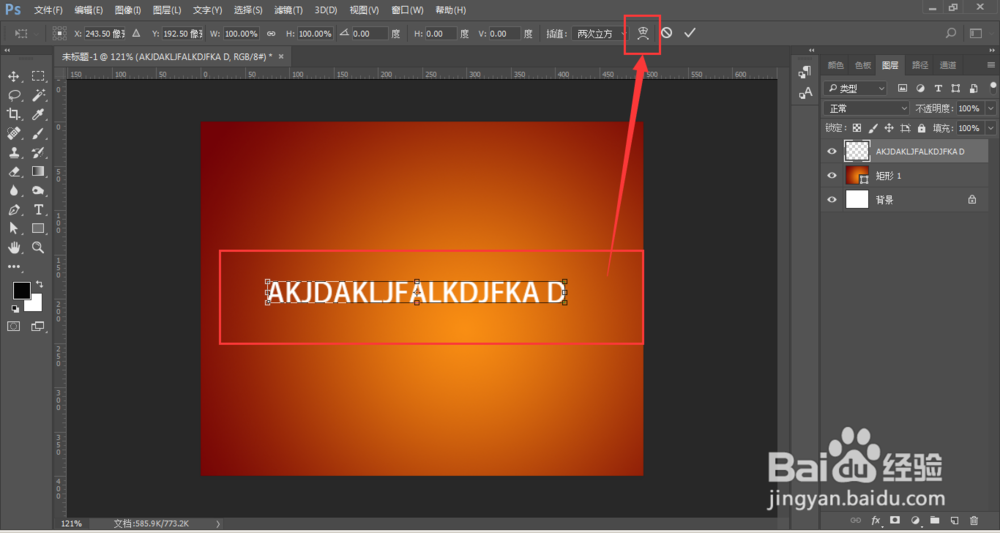
Task: Select the Pen tool
Action: [x=13, y=210]
